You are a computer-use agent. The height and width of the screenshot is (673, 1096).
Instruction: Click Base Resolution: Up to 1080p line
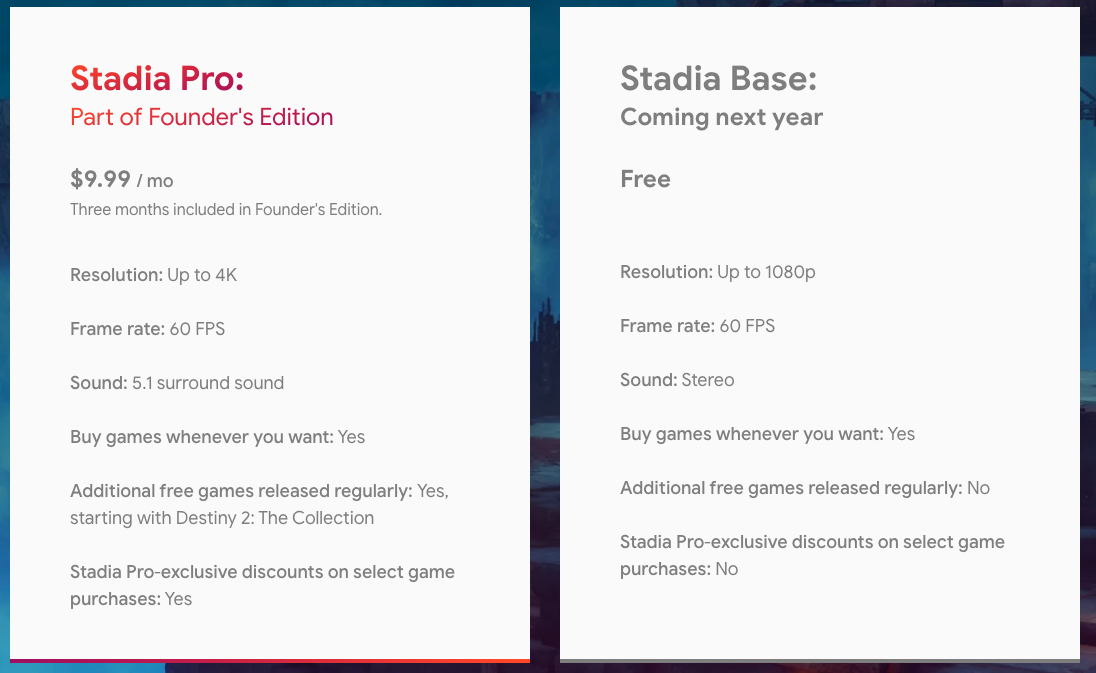[717, 272]
